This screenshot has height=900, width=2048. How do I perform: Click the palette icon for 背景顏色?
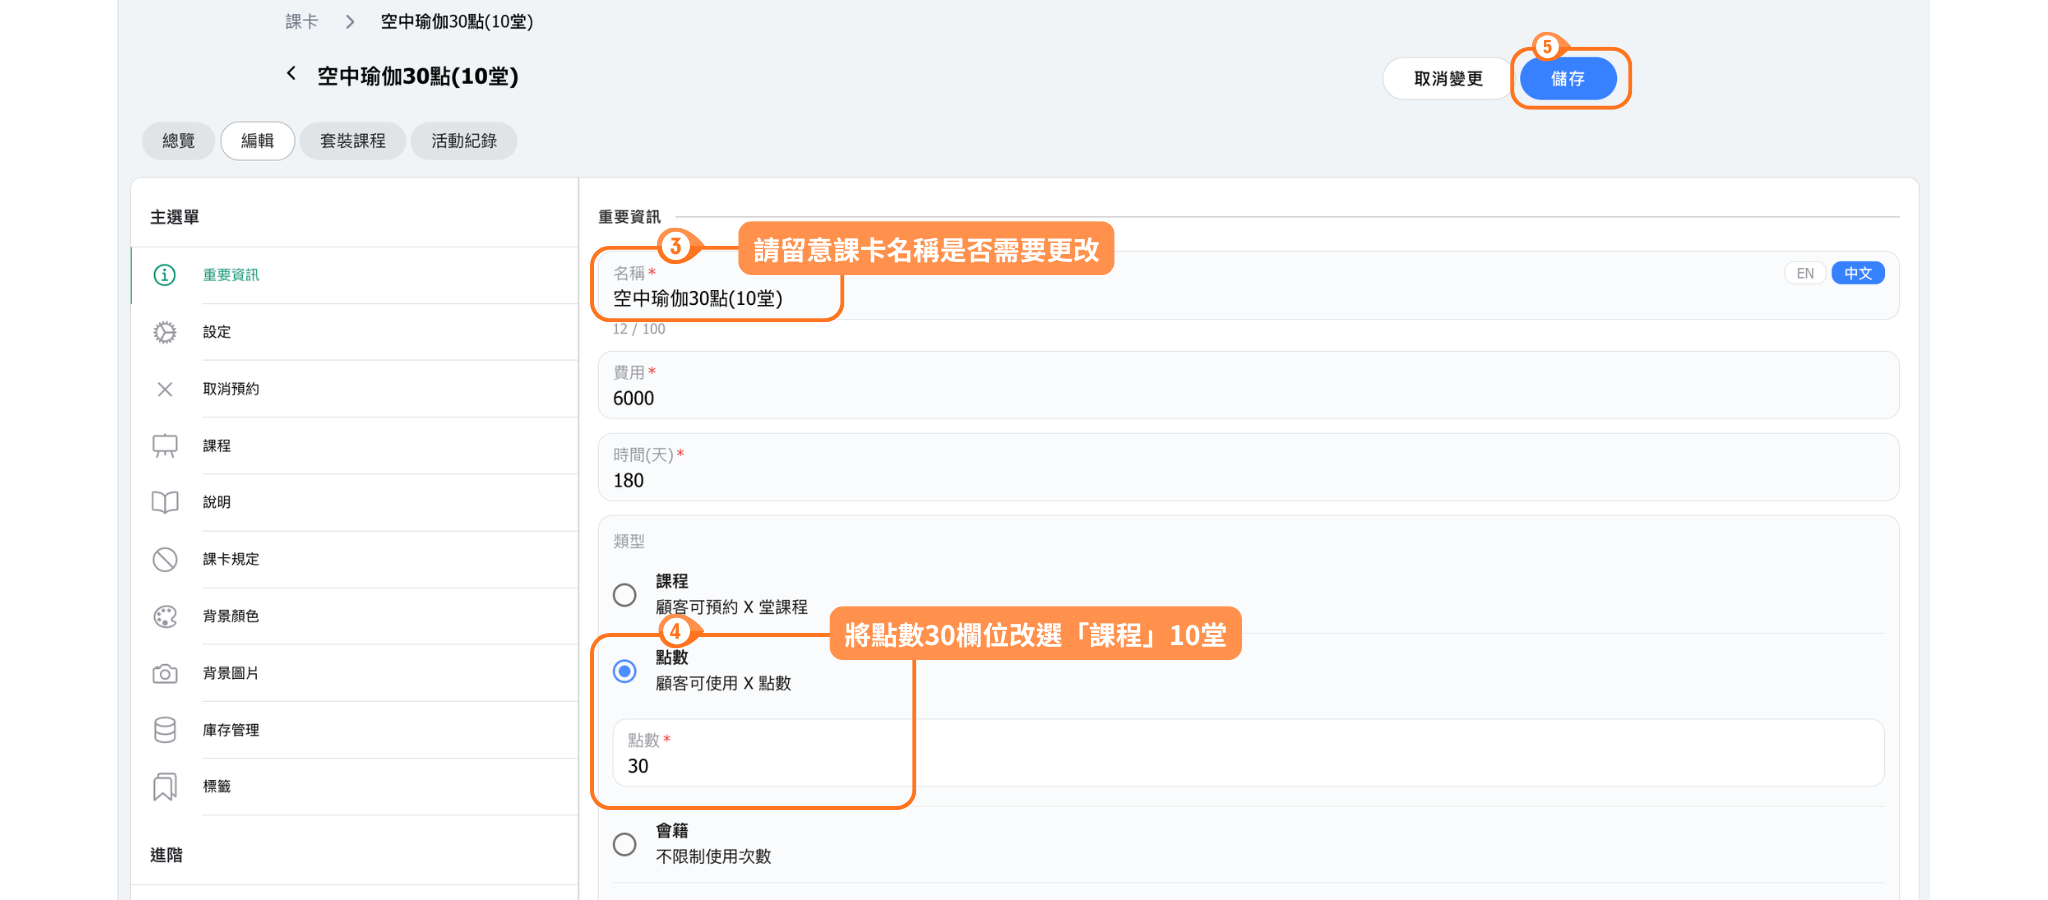point(165,616)
